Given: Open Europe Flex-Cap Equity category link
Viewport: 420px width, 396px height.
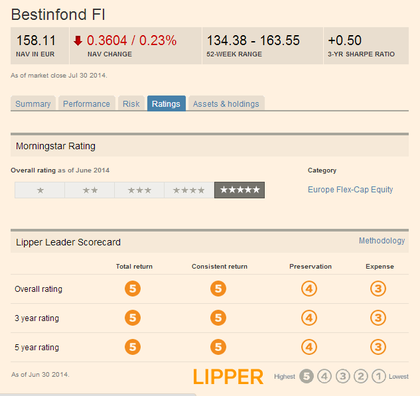Looking at the screenshot, I should pos(350,190).
